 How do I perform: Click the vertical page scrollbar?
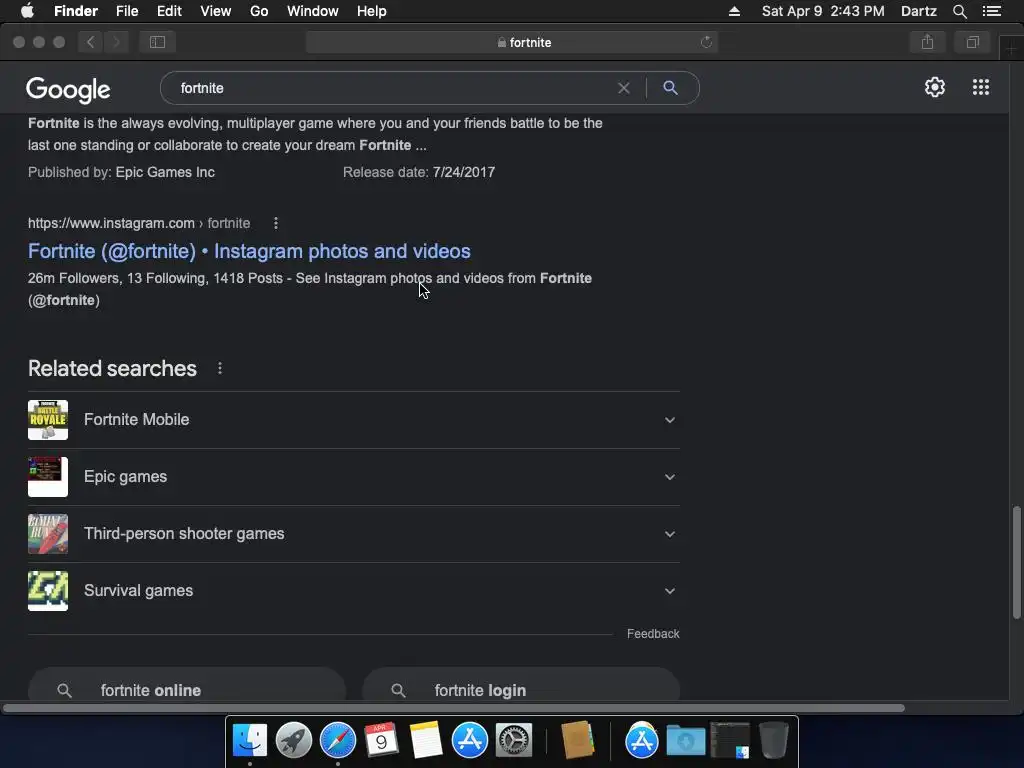click(1016, 562)
